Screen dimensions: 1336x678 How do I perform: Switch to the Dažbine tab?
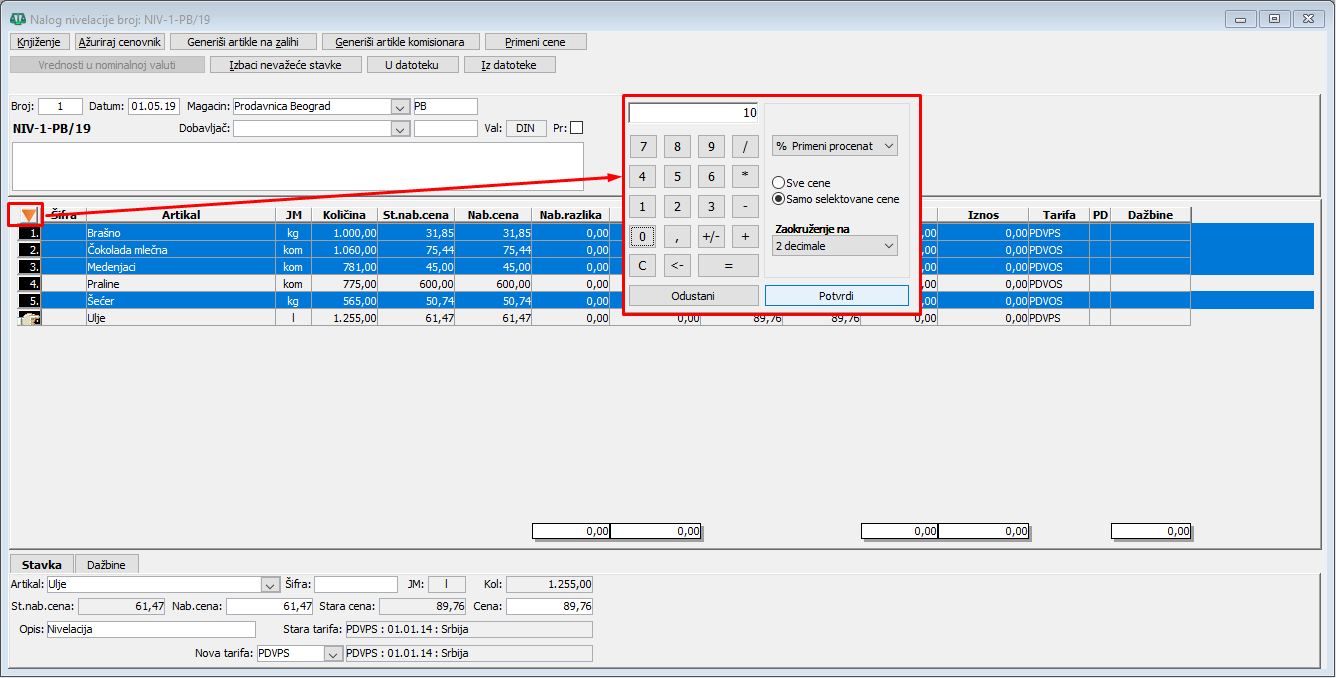106,565
